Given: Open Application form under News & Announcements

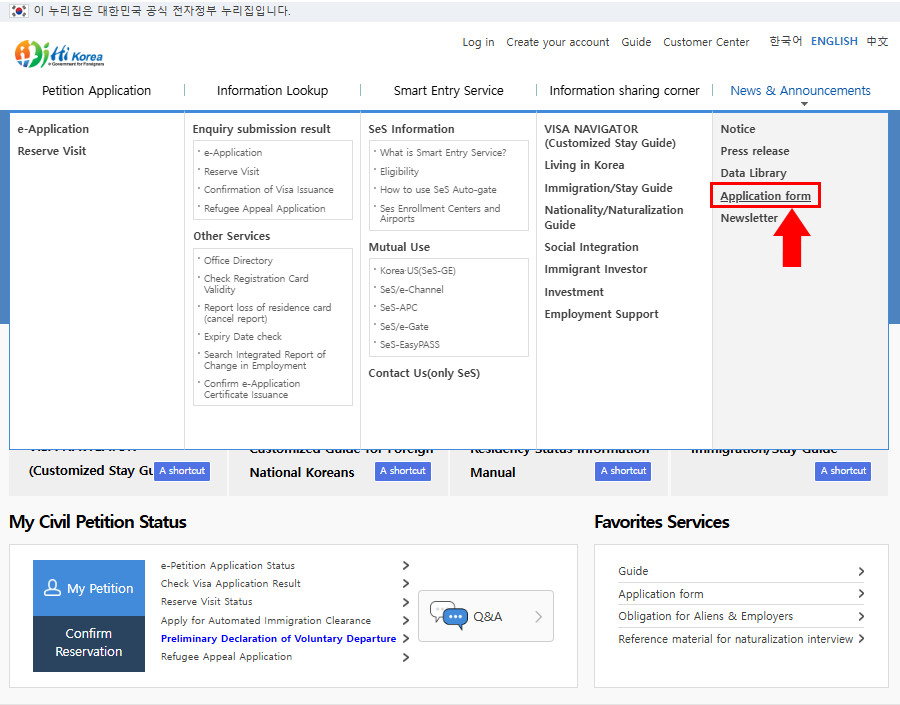Looking at the screenshot, I should click(765, 196).
